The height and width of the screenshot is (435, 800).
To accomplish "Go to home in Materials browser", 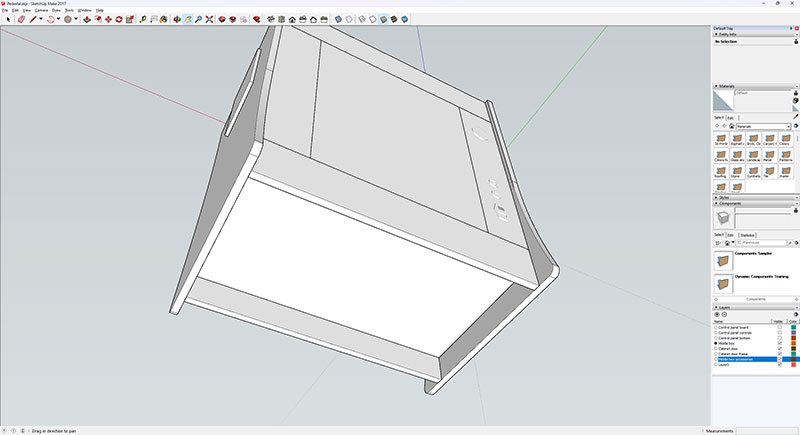I will [x=732, y=126].
